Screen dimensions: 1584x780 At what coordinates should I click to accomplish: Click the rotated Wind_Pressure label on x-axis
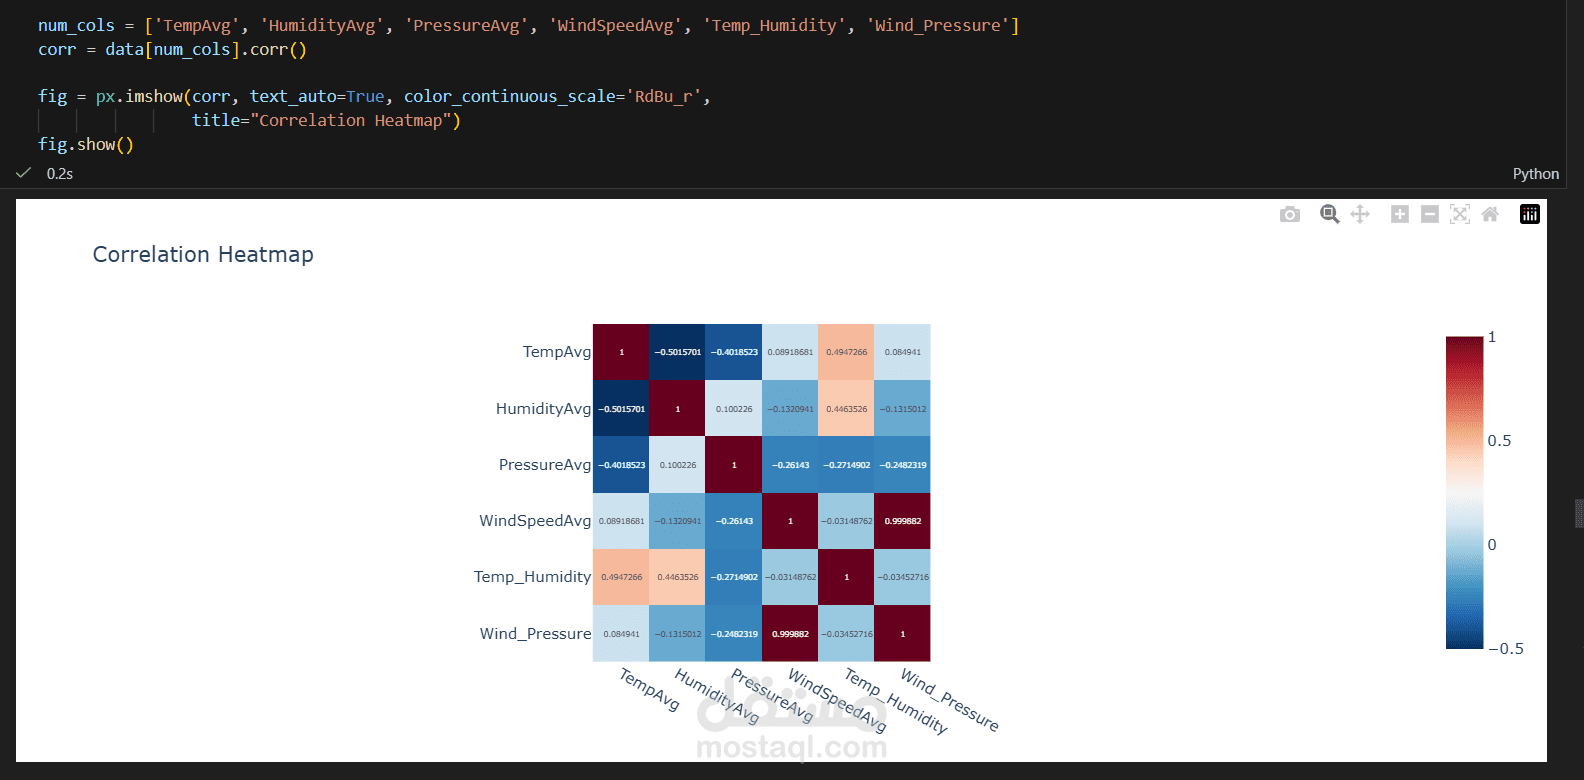(x=950, y=699)
